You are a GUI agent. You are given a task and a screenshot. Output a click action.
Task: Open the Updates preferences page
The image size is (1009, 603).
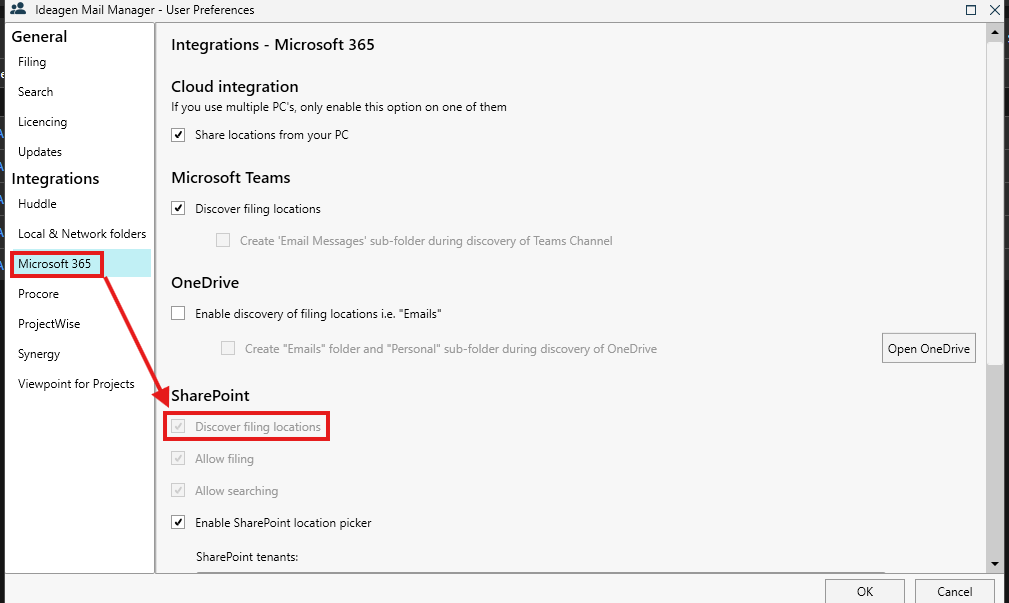[40, 152]
